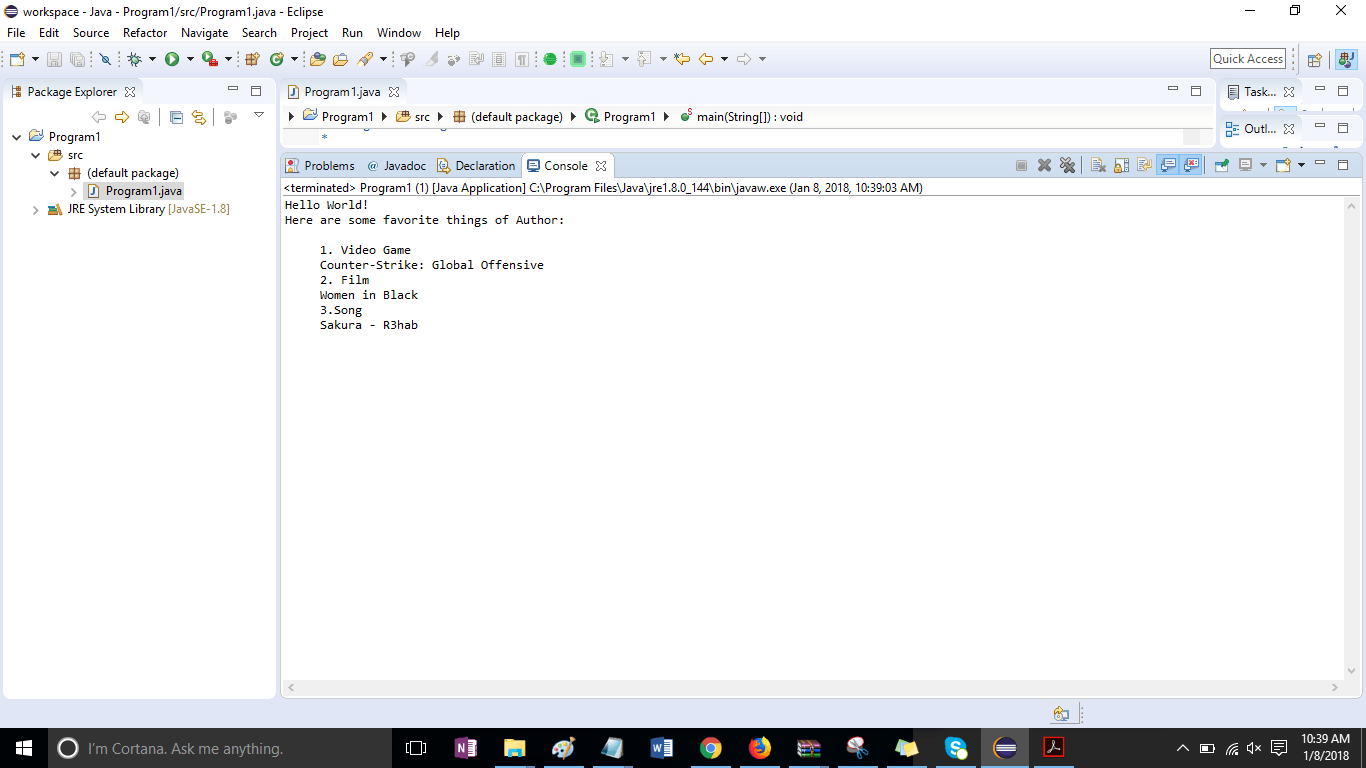Toggle the highlighted green square toolbar button

tap(578, 59)
